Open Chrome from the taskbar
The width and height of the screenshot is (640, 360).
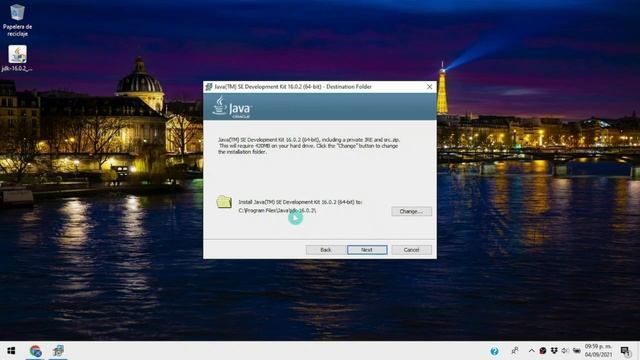(36, 351)
